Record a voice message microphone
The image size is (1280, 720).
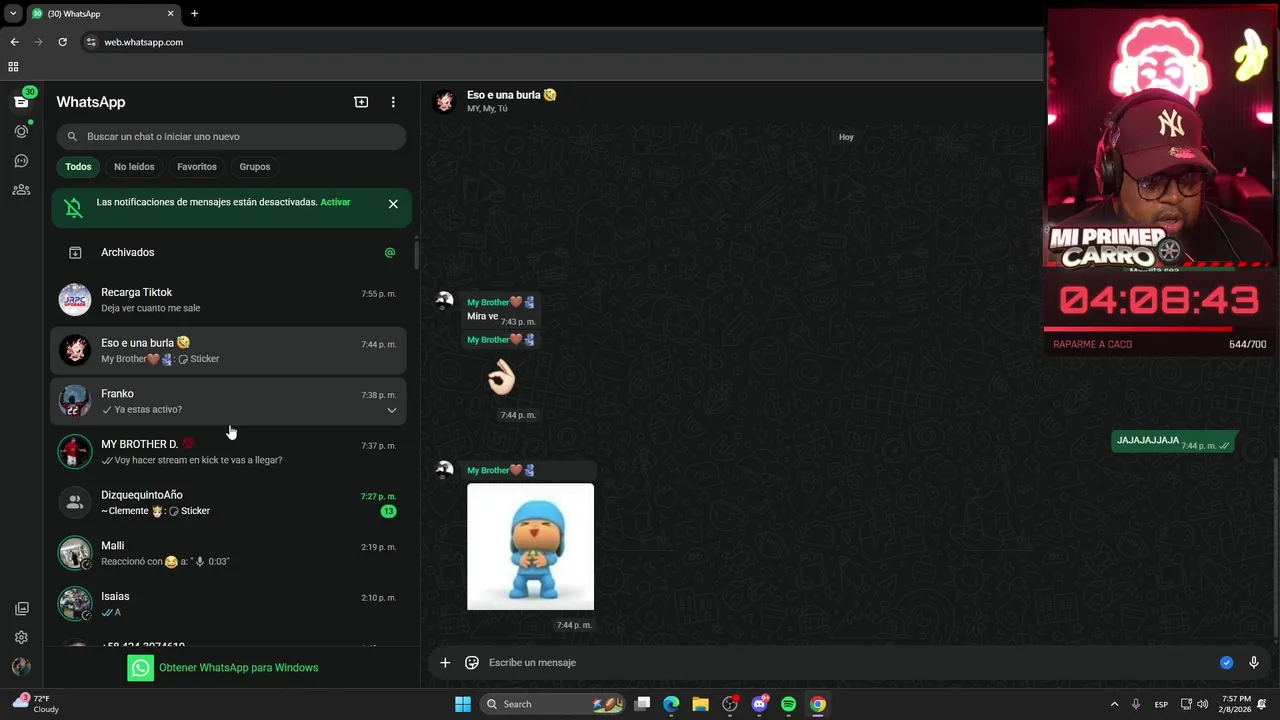pos(1253,662)
